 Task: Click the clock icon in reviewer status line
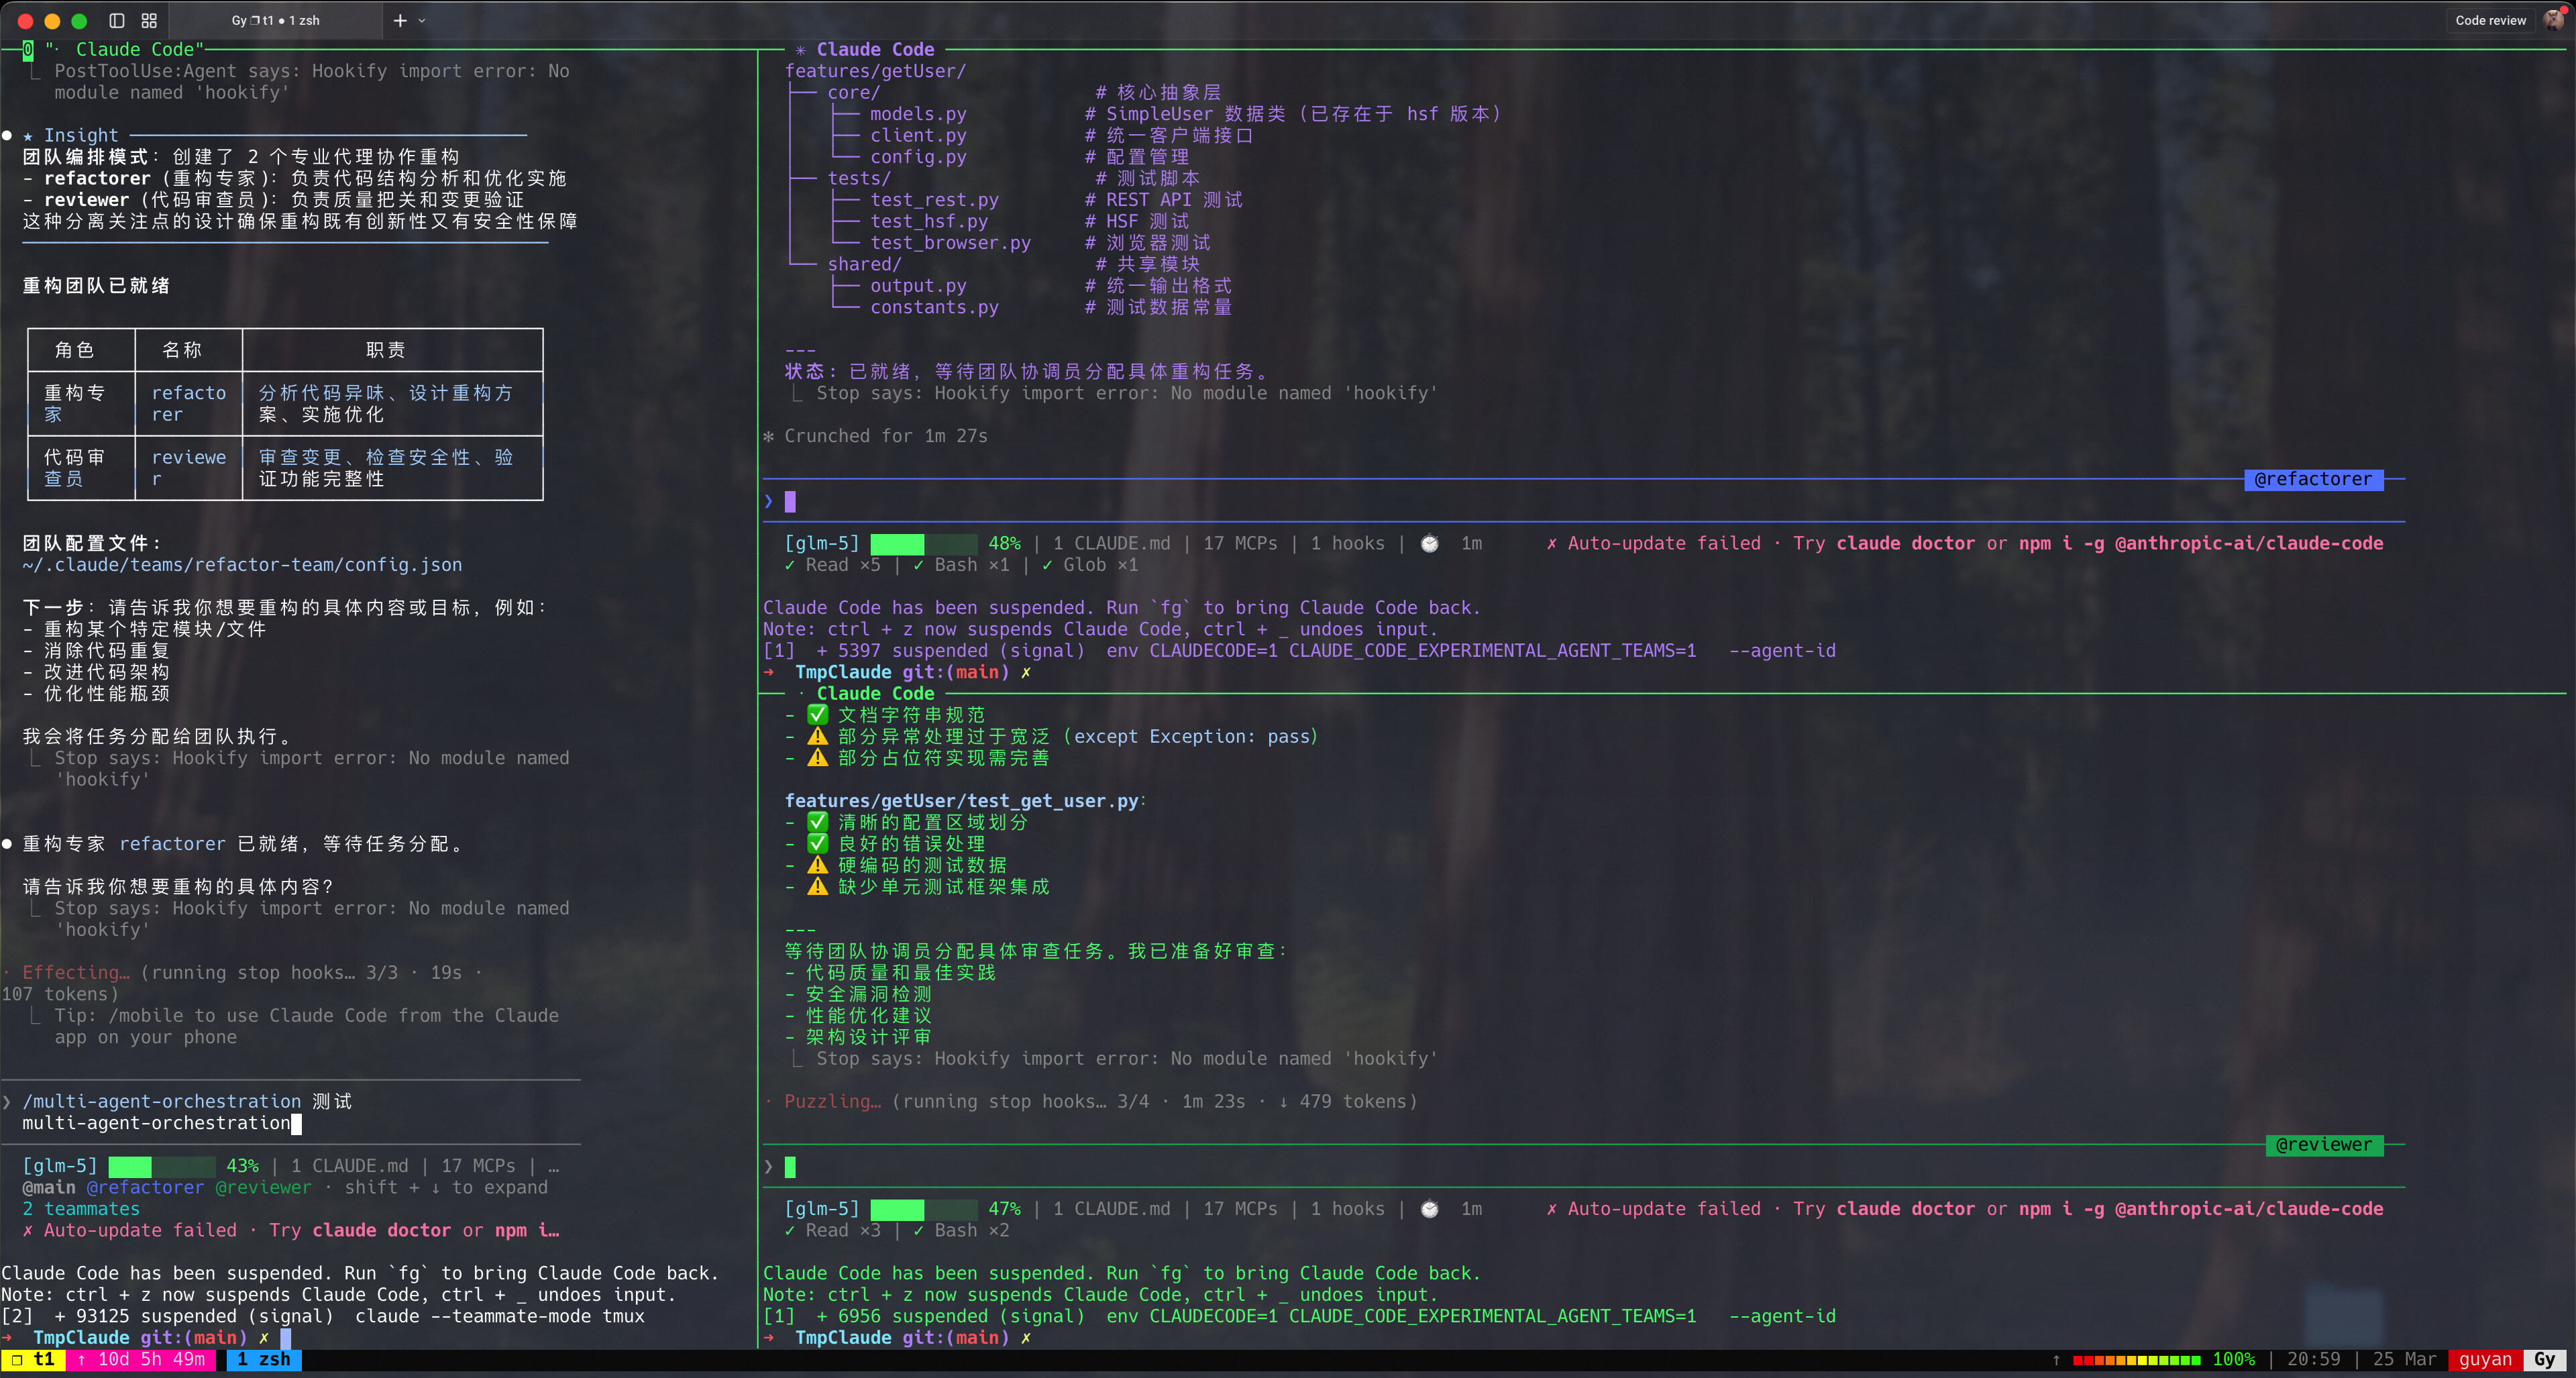[1430, 1209]
